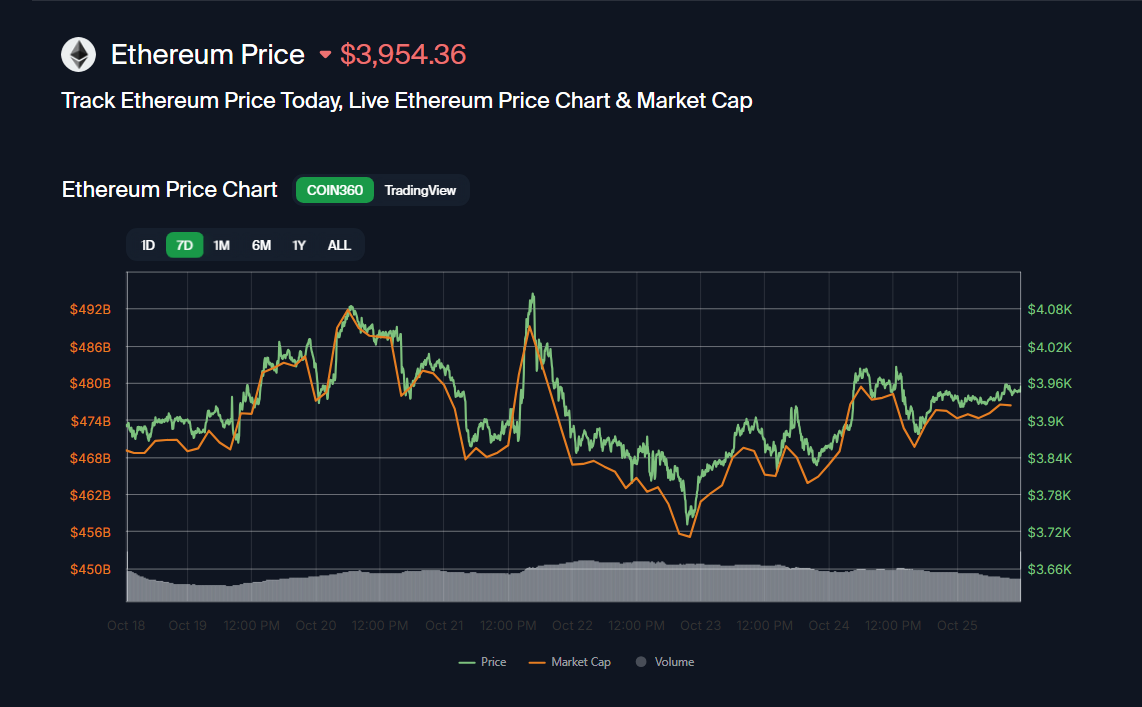1142x707 pixels.
Task: Select the ALL time range
Action: tap(339, 244)
